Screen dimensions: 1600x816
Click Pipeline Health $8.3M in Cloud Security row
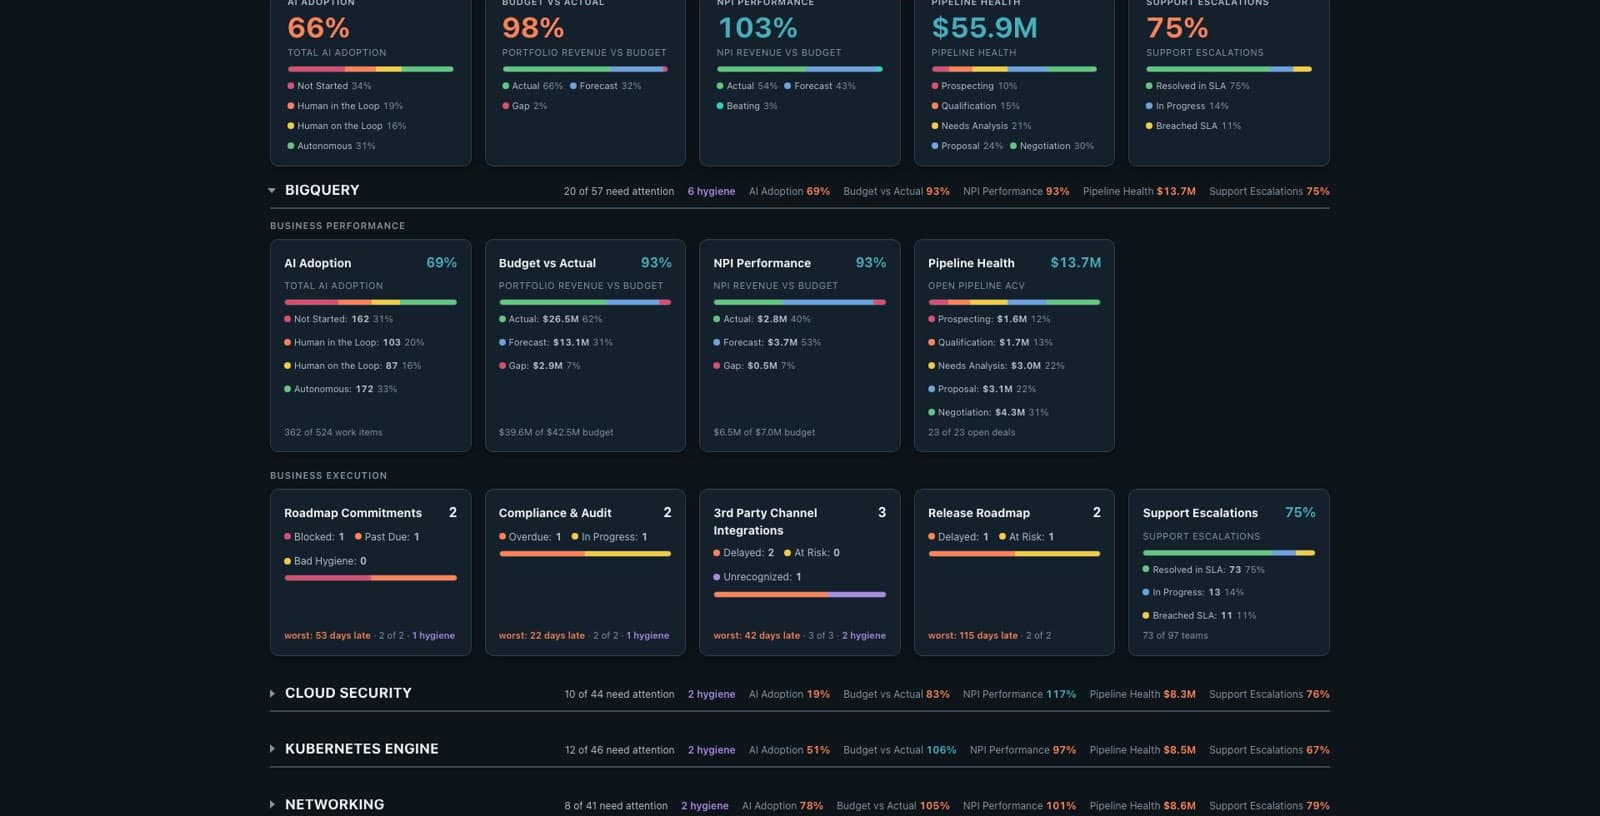click(x=1142, y=694)
